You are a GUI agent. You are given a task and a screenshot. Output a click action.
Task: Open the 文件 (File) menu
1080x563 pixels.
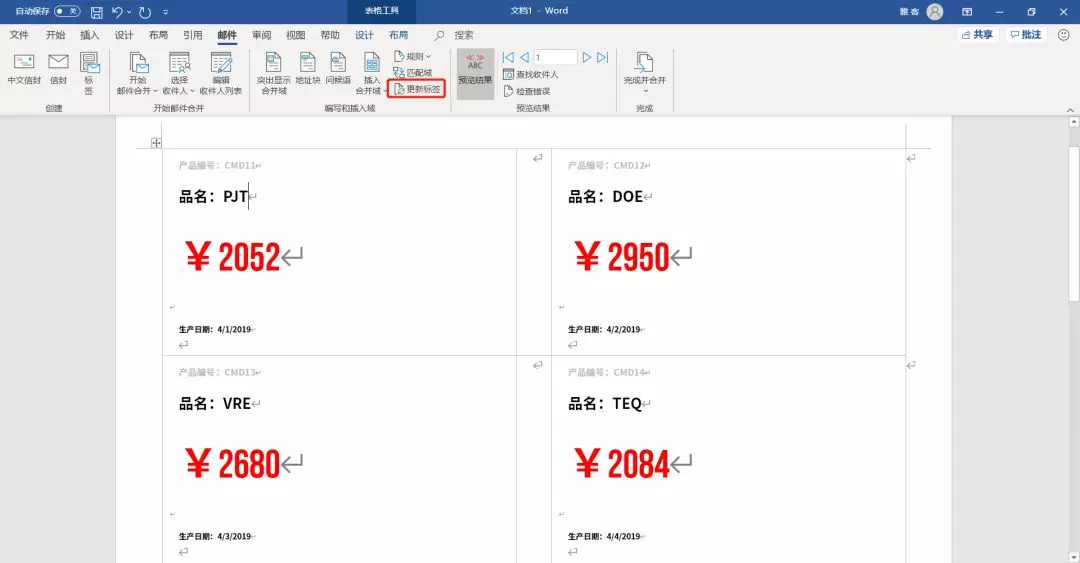(x=19, y=35)
